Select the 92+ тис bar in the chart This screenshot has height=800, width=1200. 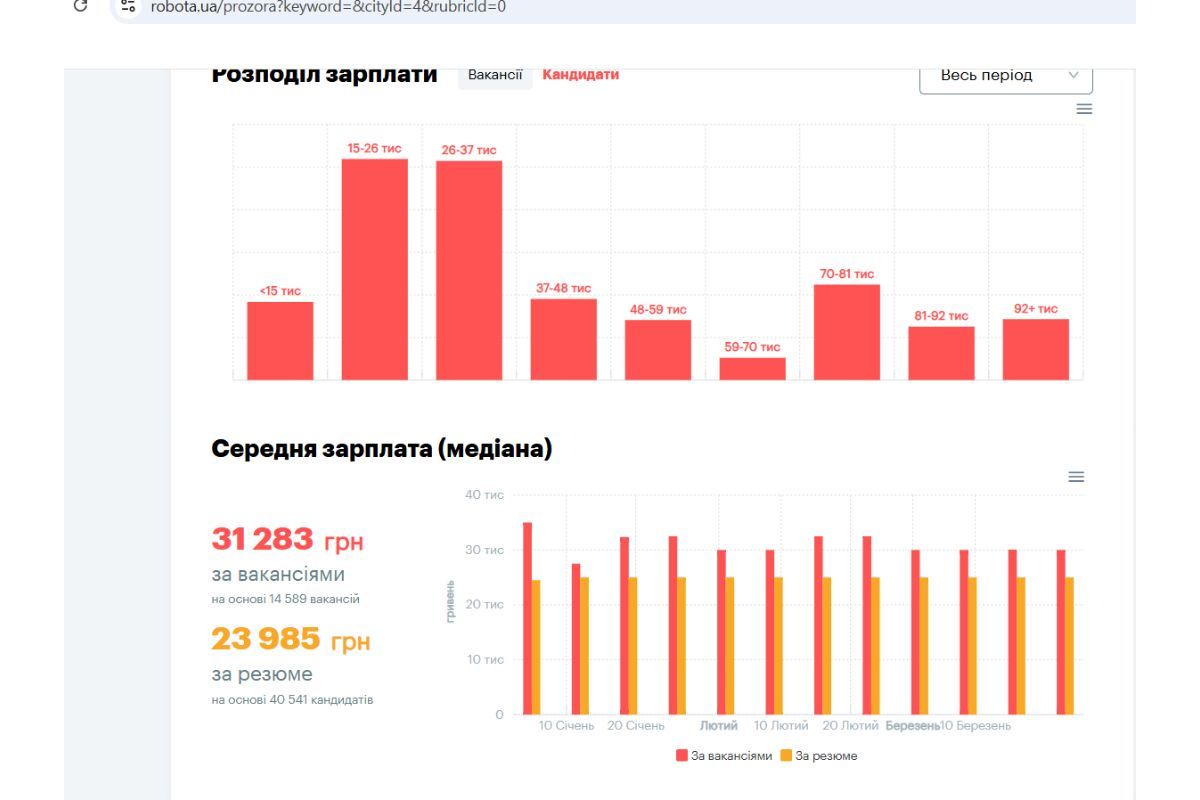coord(1035,350)
